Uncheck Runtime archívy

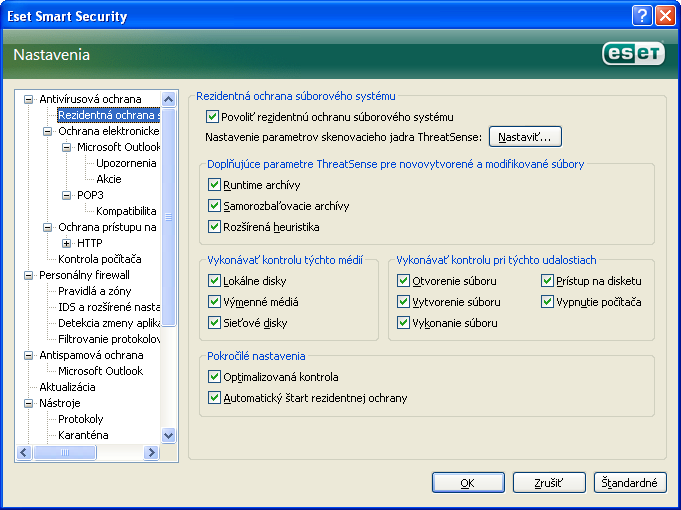pyautogui.click(x=214, y=185)
